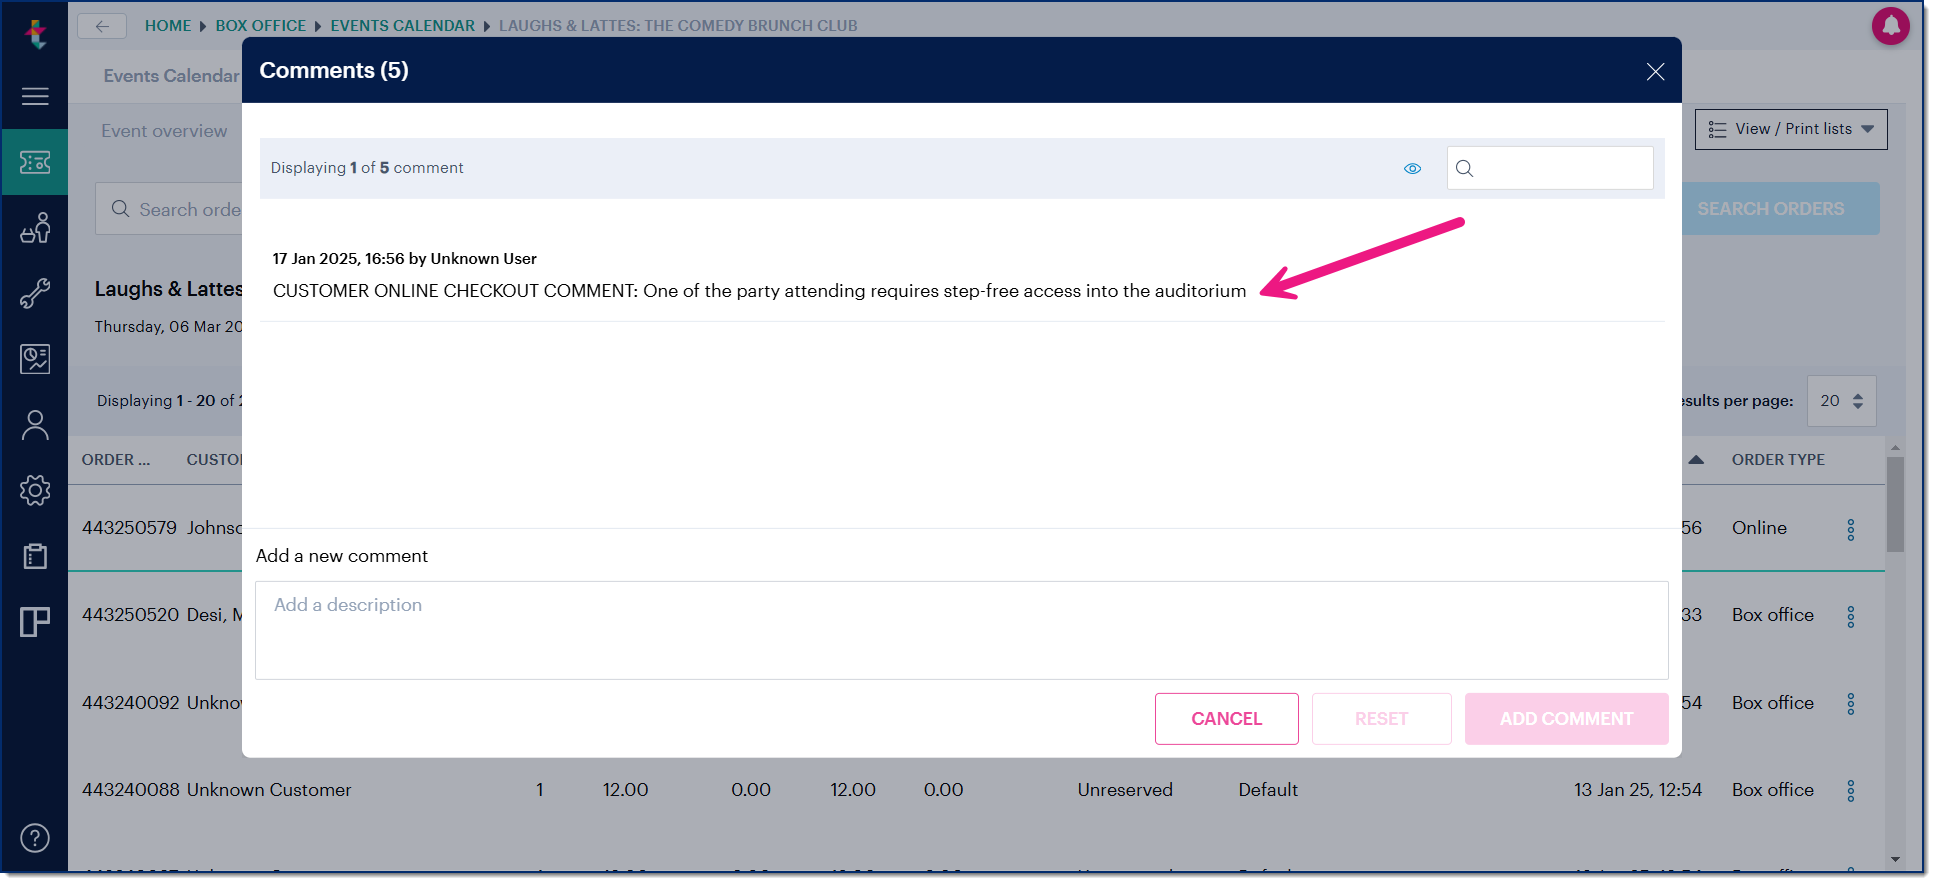The width and height of the screenshot is (1934, 883).
Task: Open the clipboard sidebar icon
Action: (35, 556)
